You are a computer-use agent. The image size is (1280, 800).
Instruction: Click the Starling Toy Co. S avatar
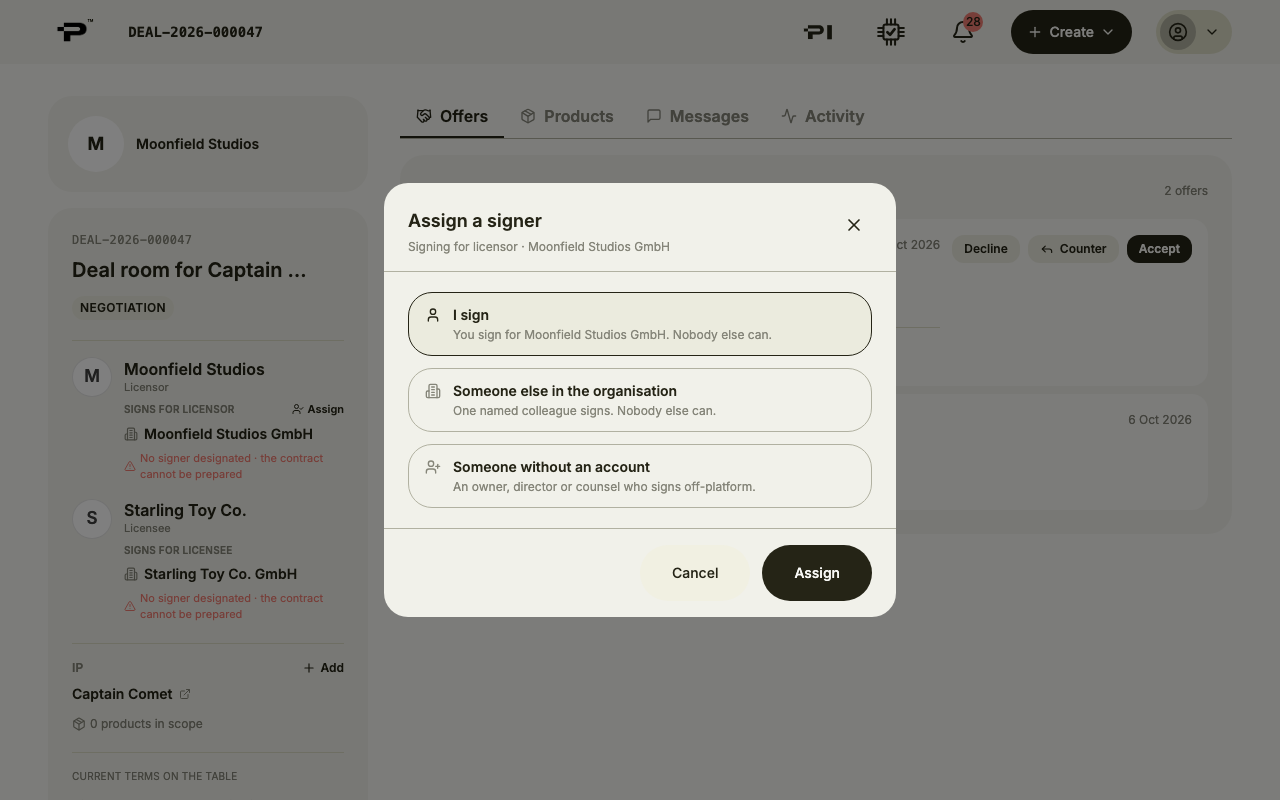point(92,518)
